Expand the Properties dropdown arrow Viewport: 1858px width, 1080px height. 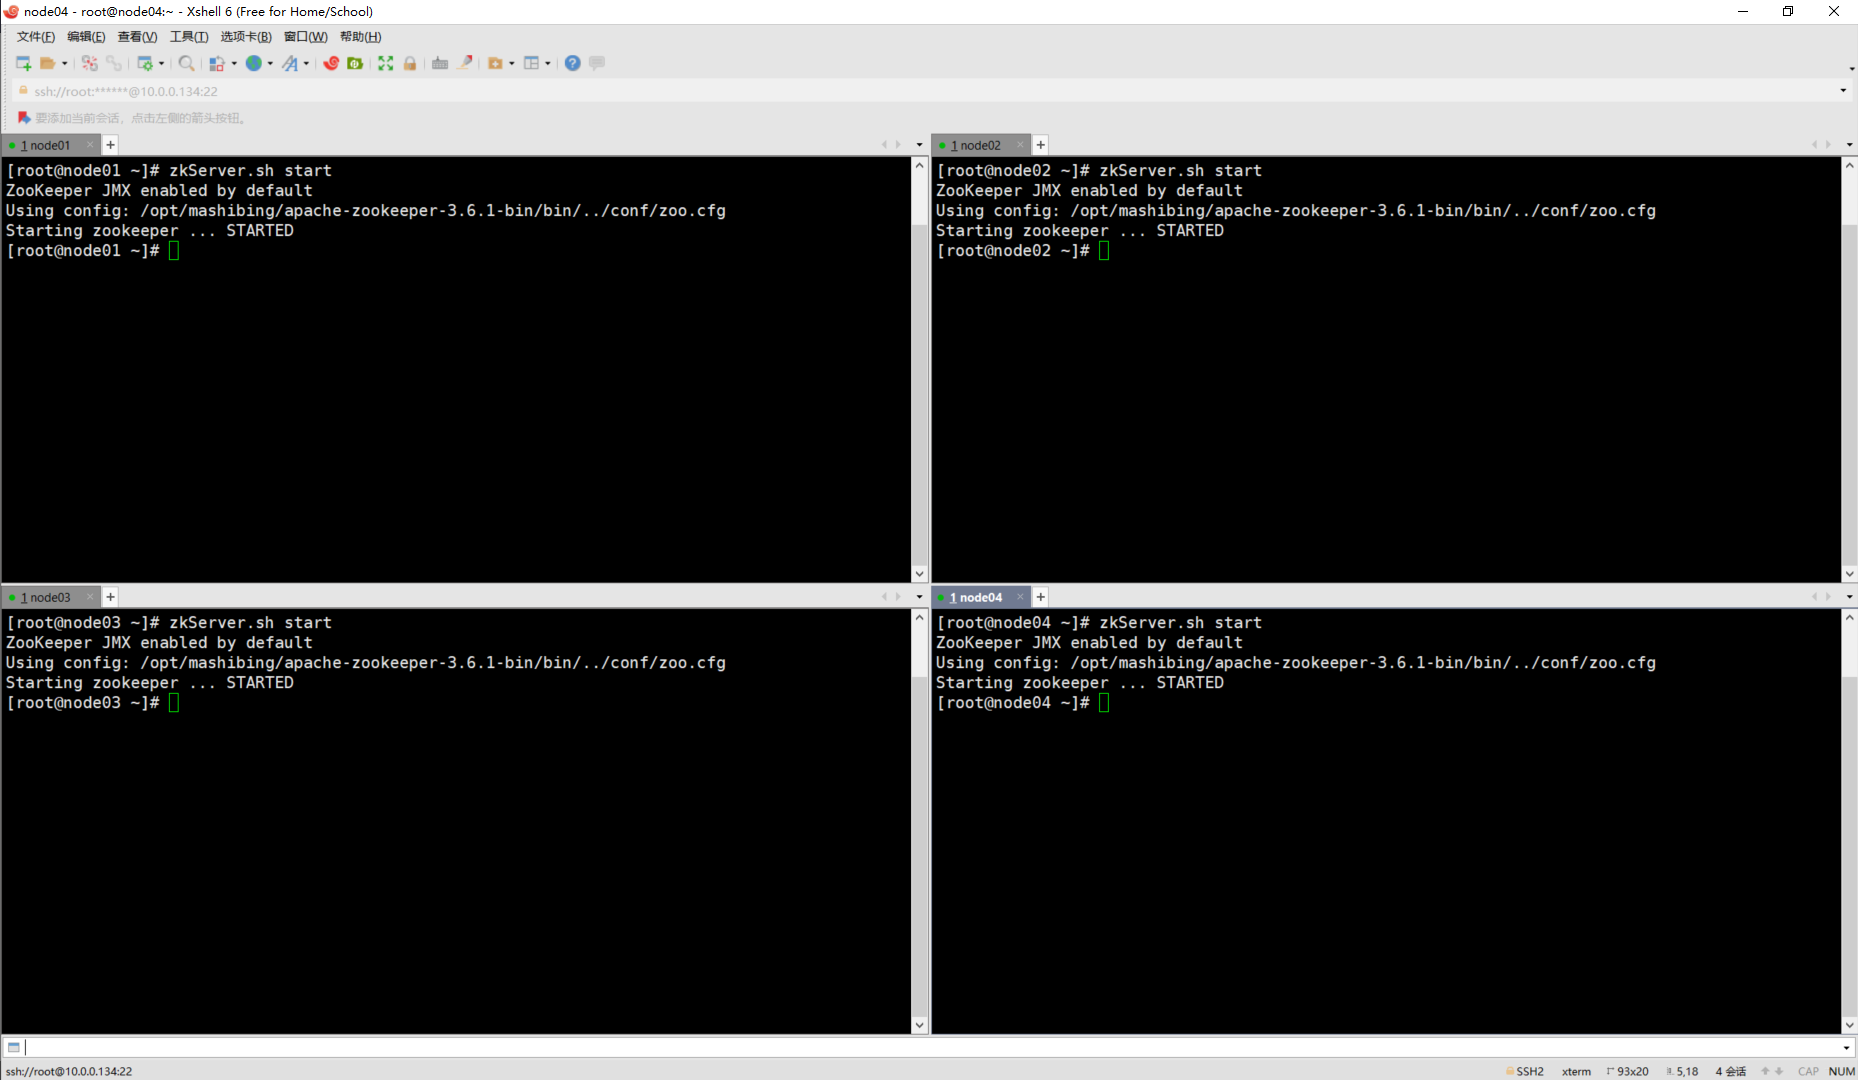point(161,63)
